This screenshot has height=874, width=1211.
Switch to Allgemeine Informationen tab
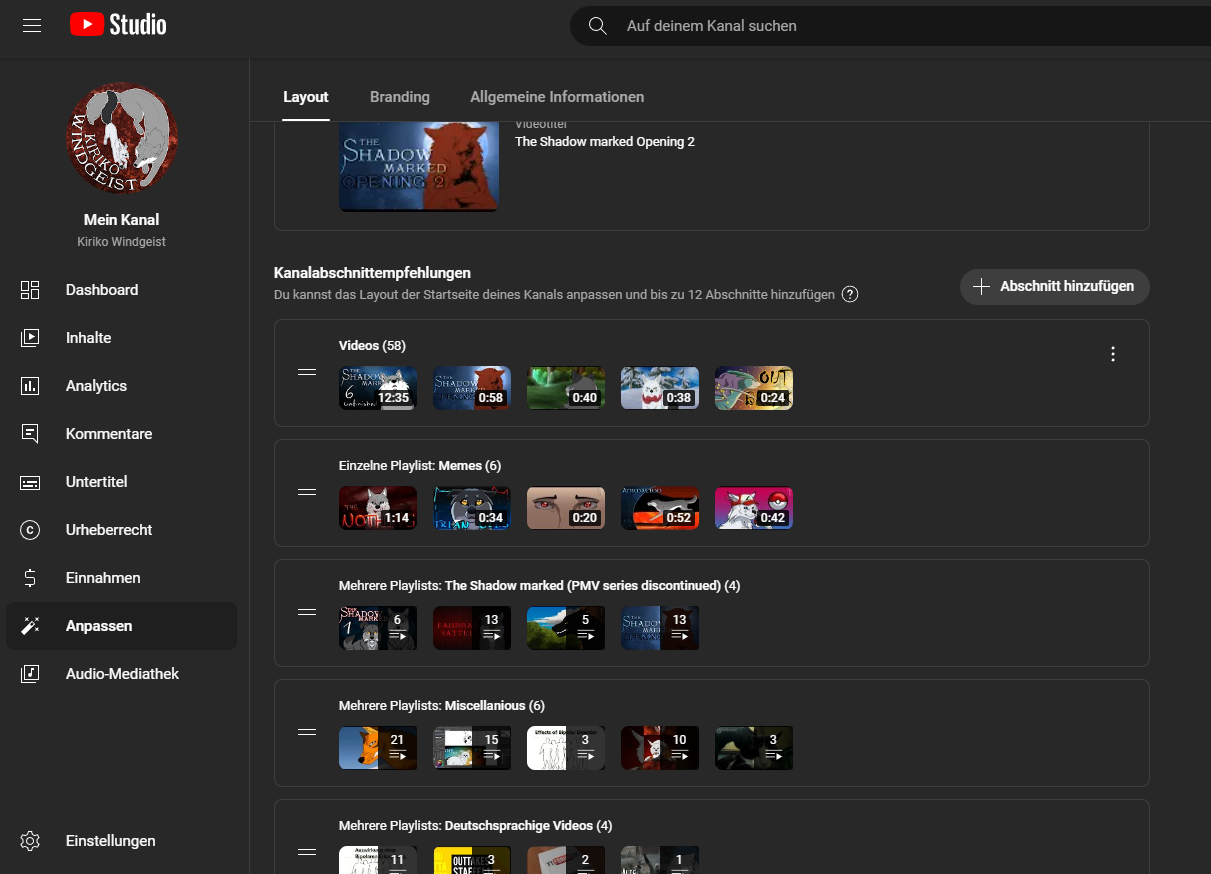[x=557, y=97]
